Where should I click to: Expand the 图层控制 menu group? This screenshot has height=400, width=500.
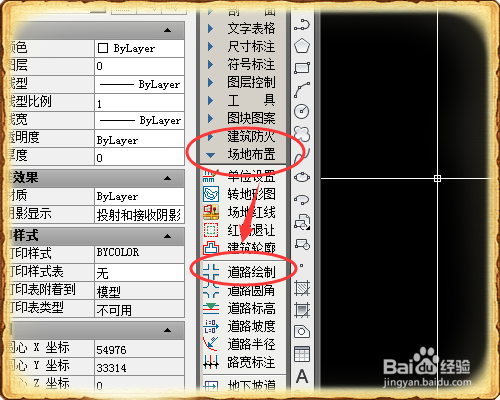pyautogui.click(x=210, y=82)
